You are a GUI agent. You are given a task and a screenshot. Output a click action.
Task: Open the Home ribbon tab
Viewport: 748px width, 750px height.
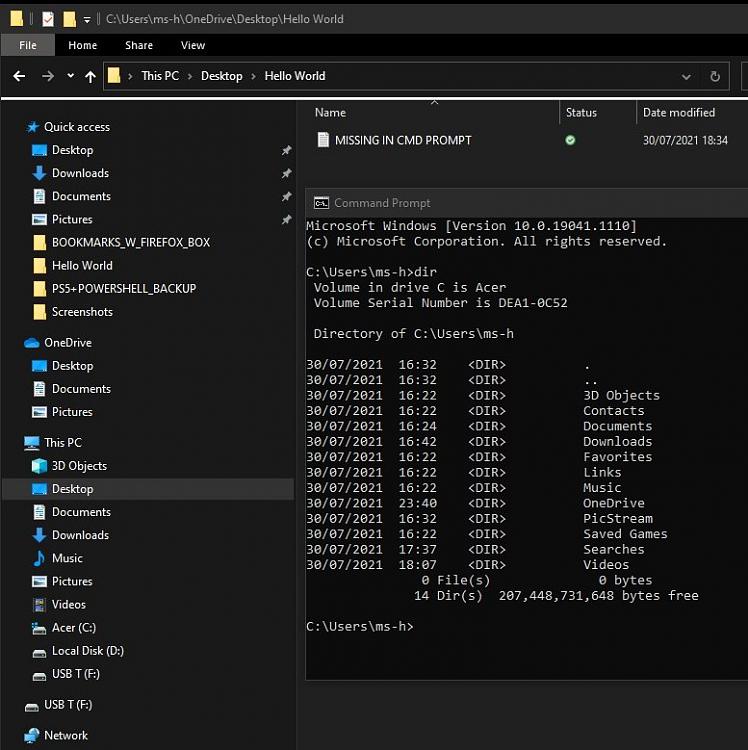click(x=82, y=45)
